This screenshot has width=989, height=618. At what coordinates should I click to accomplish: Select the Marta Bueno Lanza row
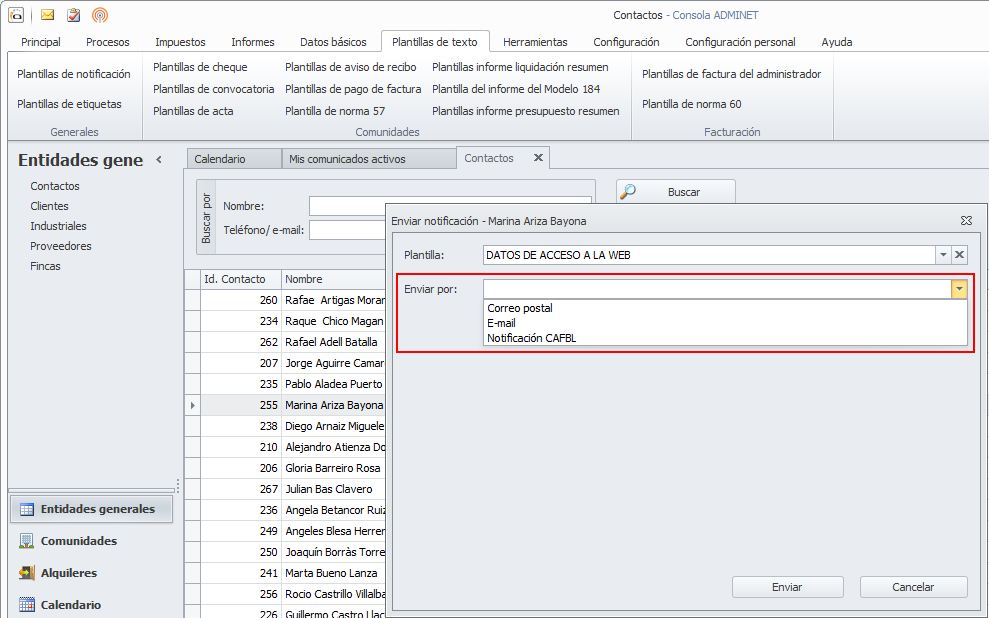point(285,573)
